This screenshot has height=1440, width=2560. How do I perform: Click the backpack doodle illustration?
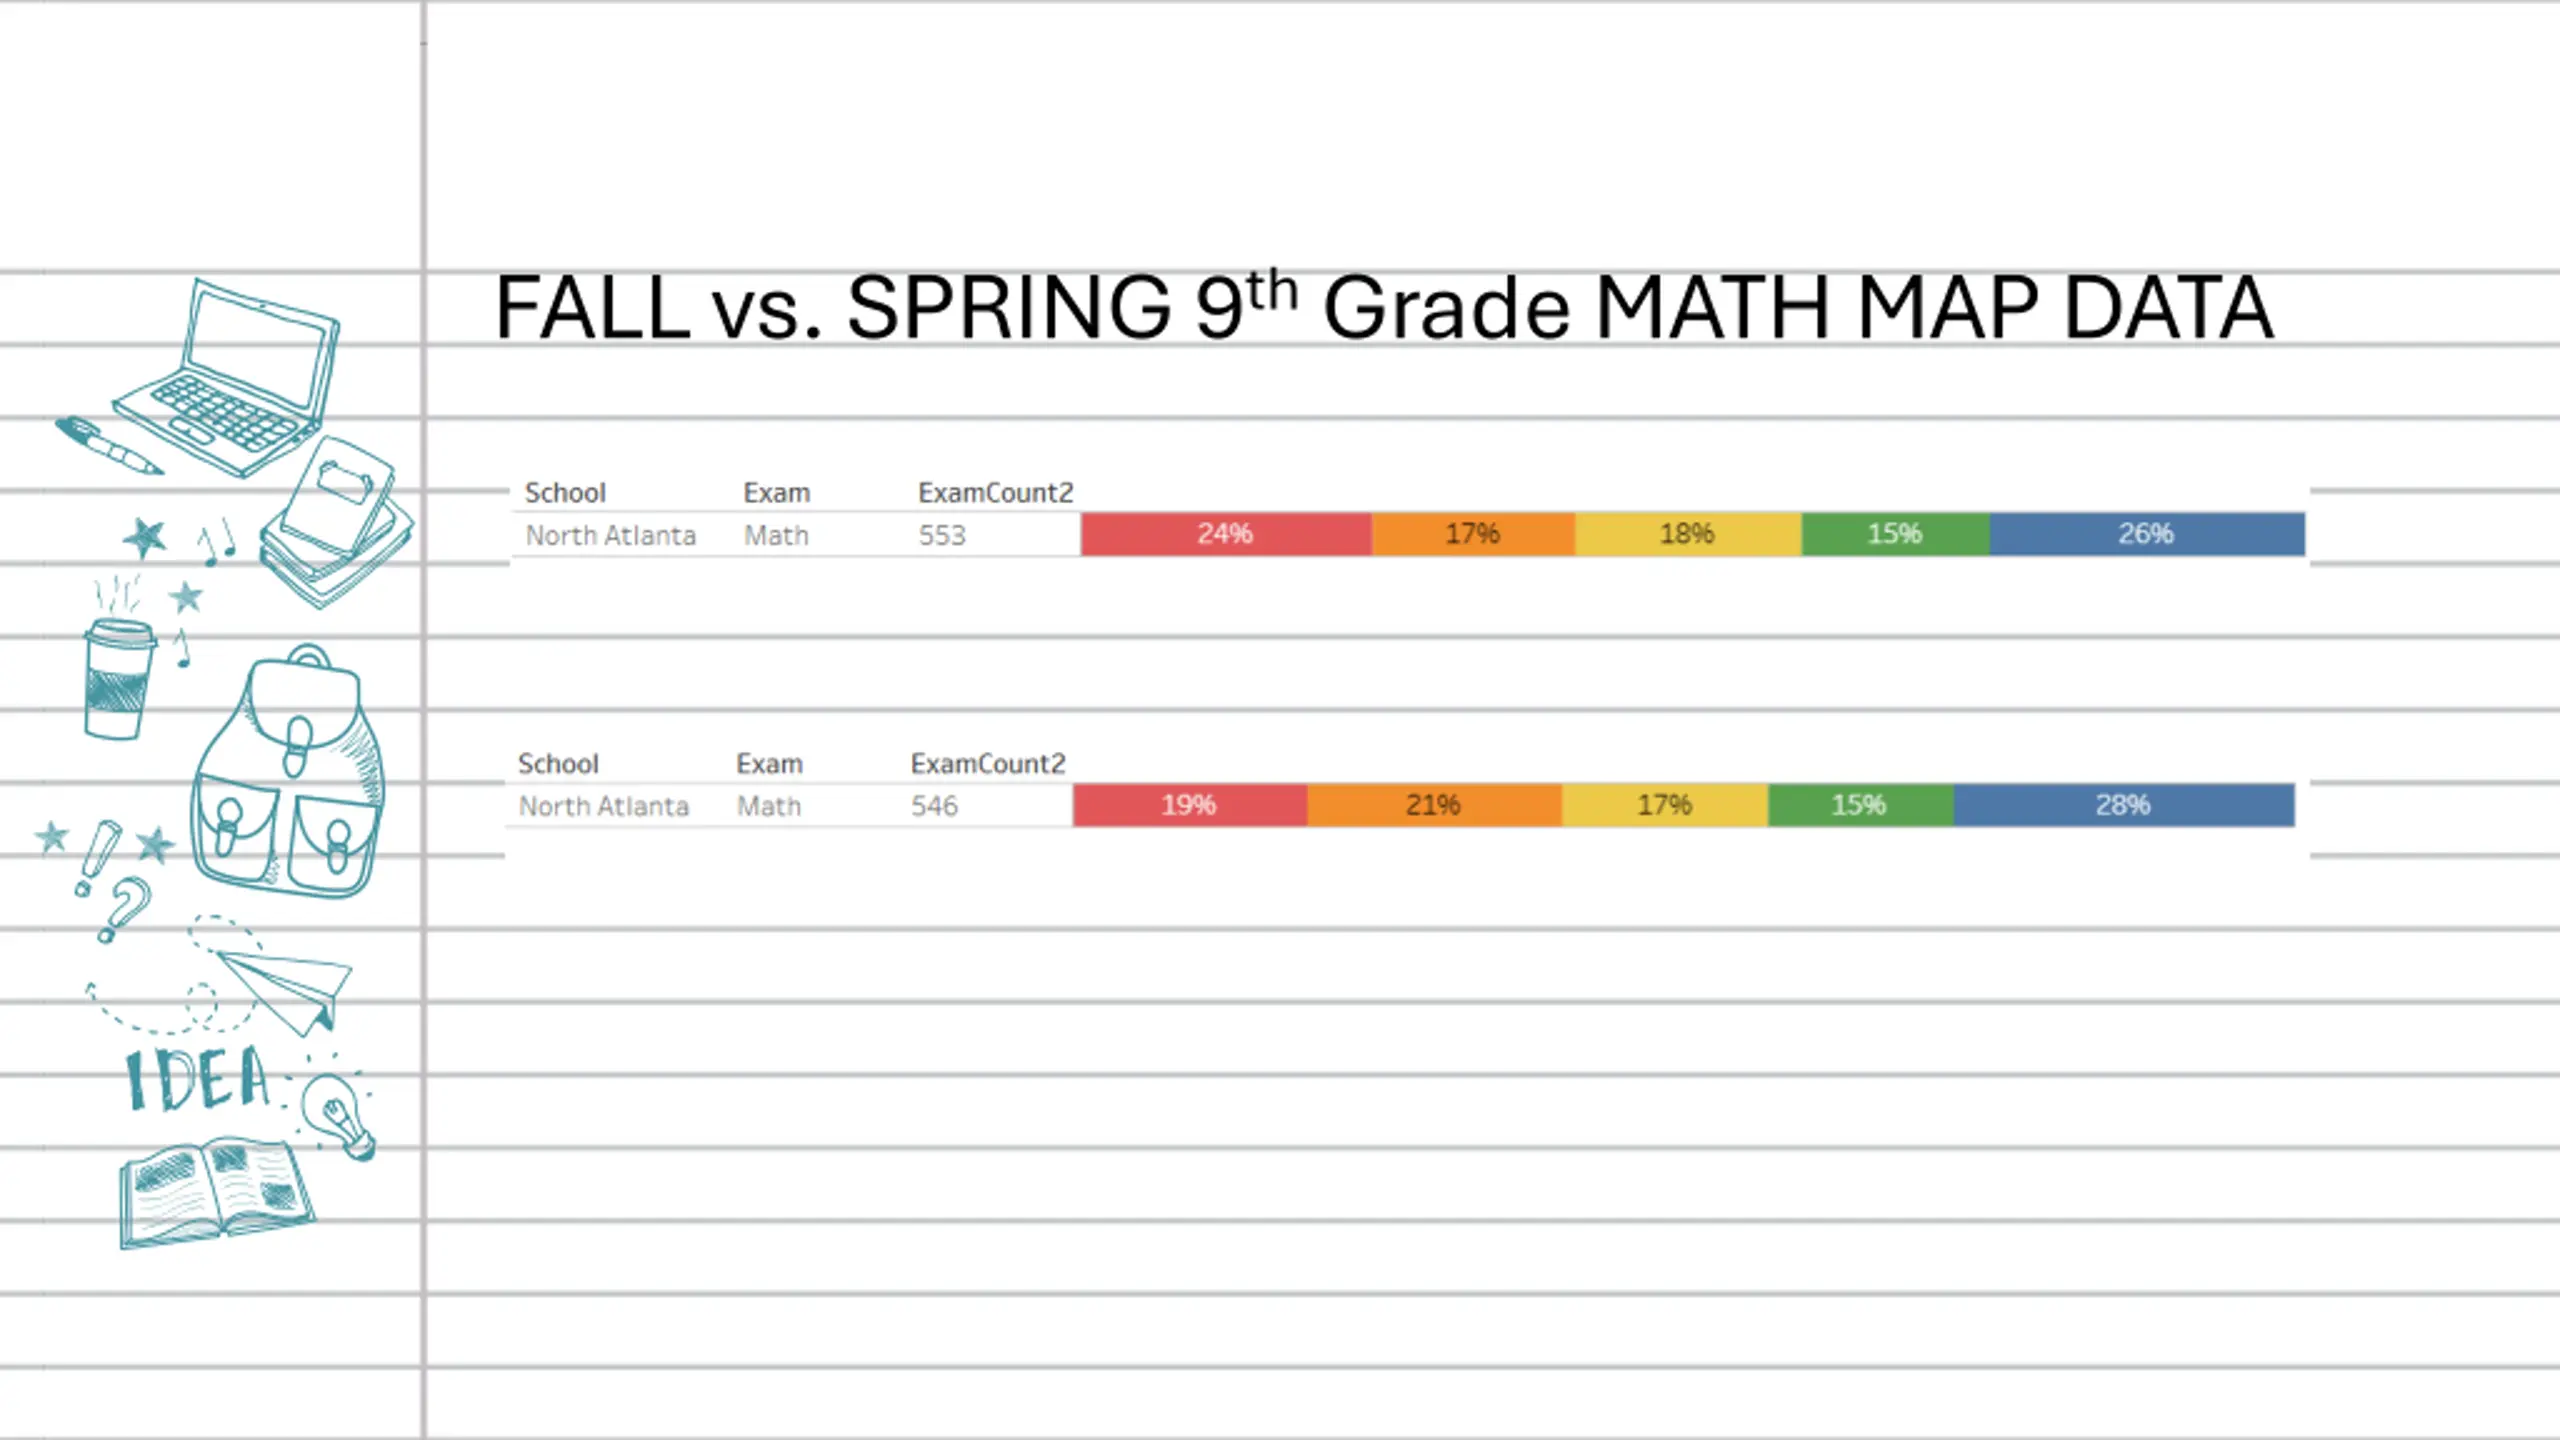288,771
